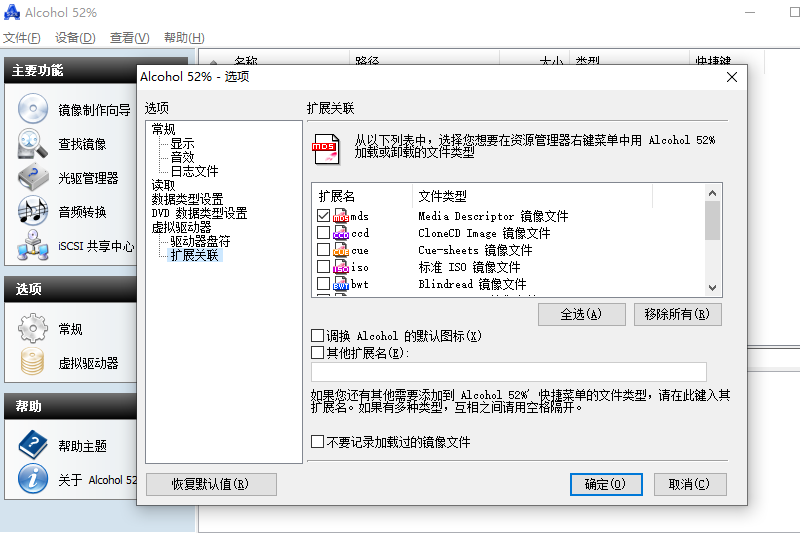This screenshot has height=533, width=800.
Task: Click the extension list scrollbar thumb
Action: click(x=713, y=220)
